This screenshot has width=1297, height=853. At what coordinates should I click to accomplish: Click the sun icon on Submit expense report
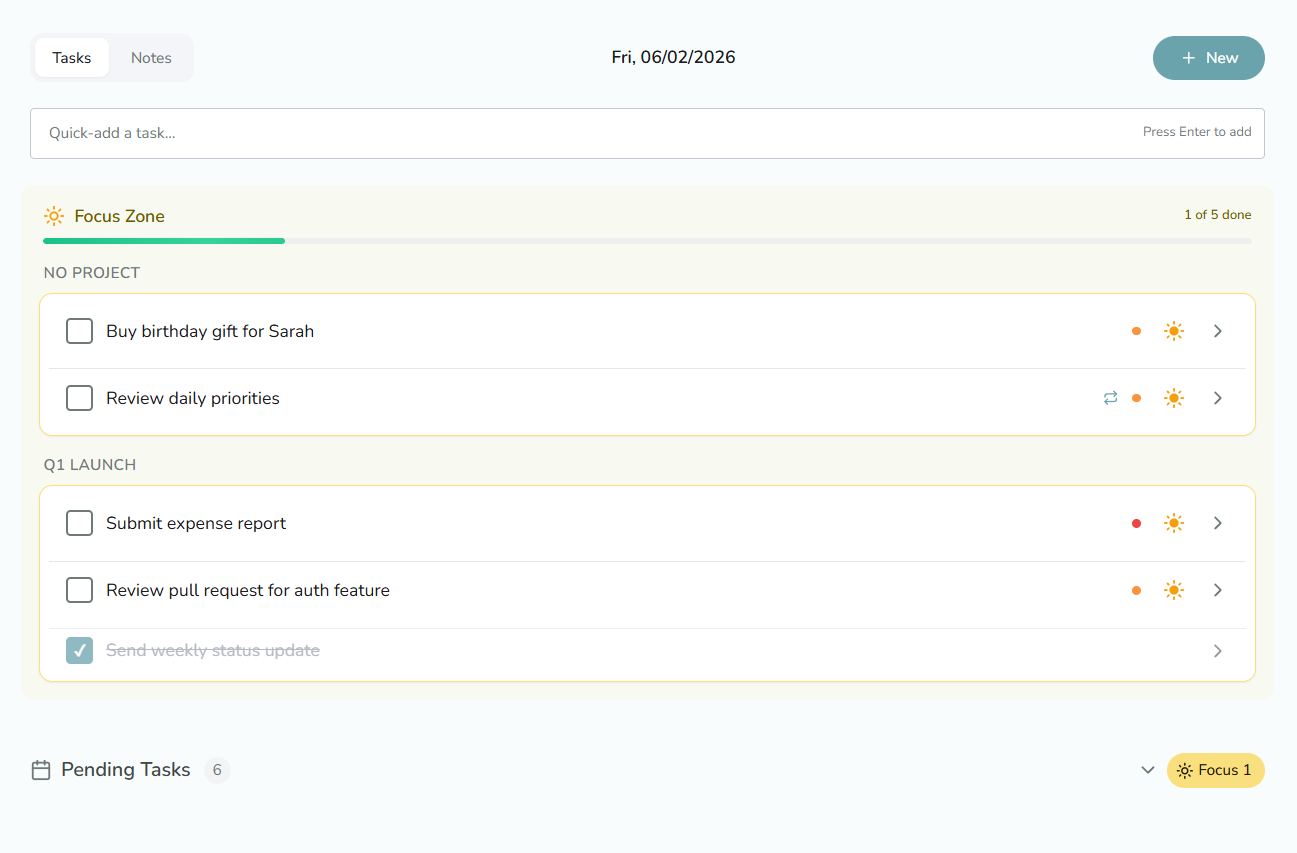click(x=1174, y=523)
